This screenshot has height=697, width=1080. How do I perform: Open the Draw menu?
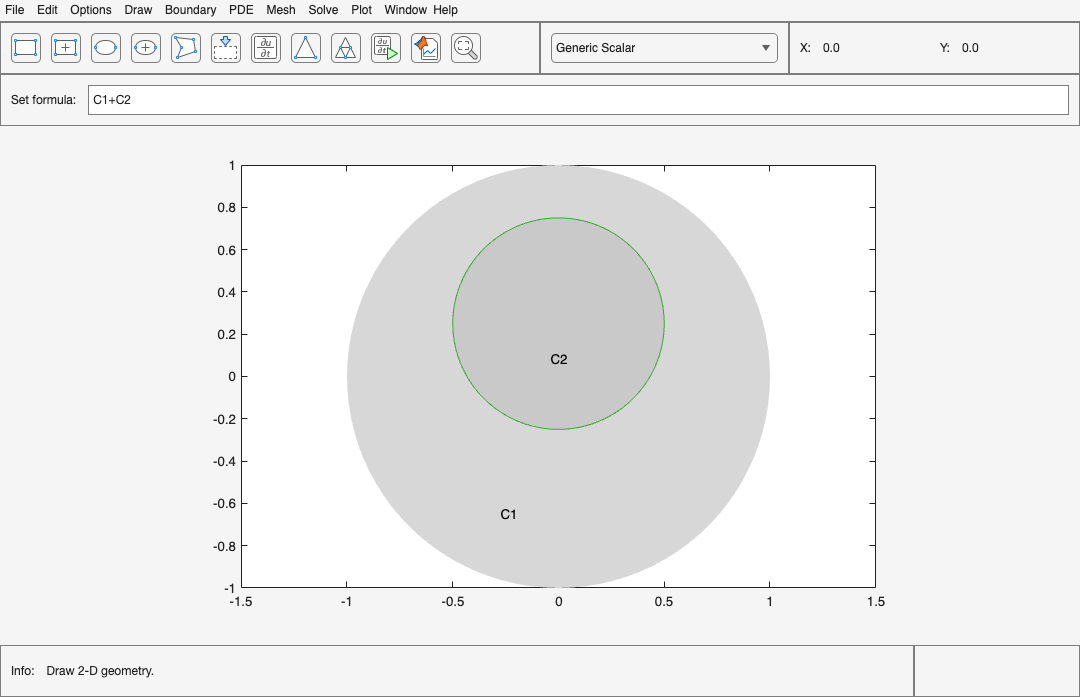coord(138,10)
